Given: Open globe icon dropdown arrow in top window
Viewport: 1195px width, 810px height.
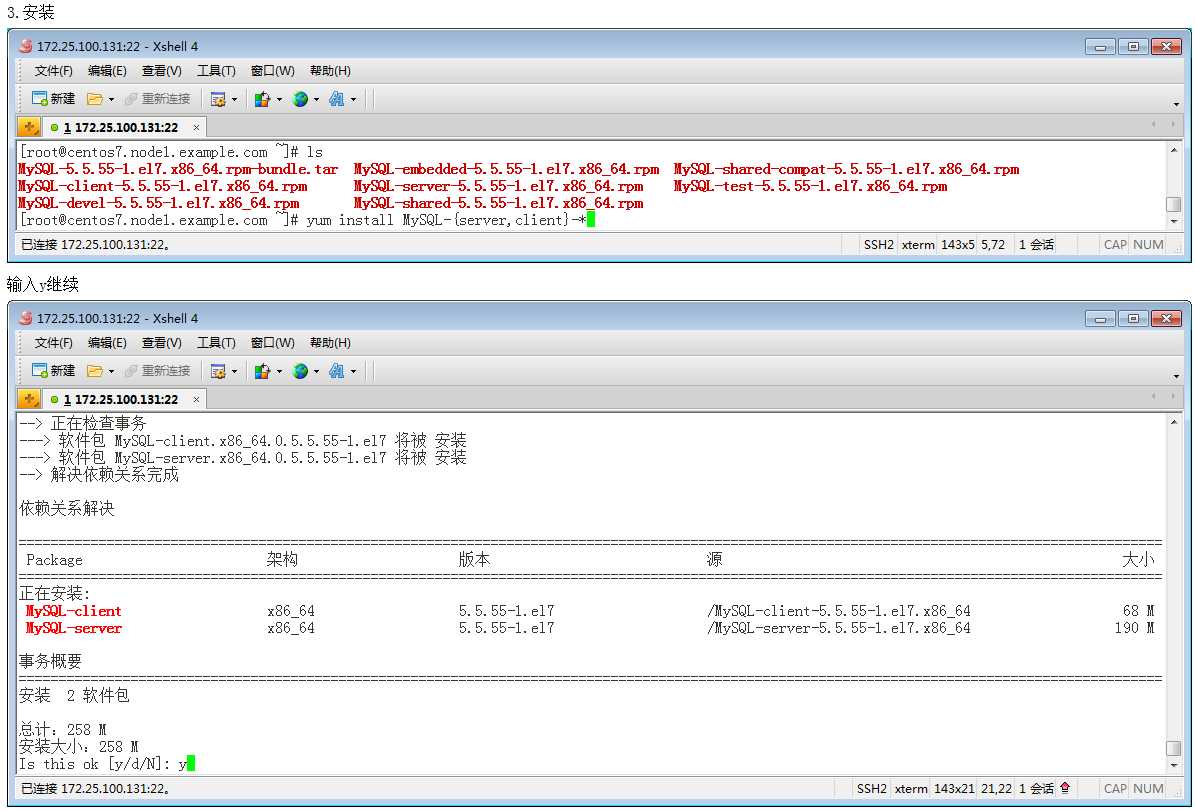Looking at the screenshot, I should pyautogui.click(x=316, y=99).
